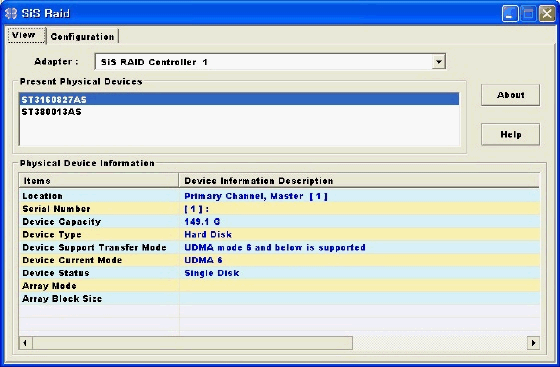
Task: Click the UDMA mode 6 supported value
Action: pyautogui.click(x=275, y=247)
